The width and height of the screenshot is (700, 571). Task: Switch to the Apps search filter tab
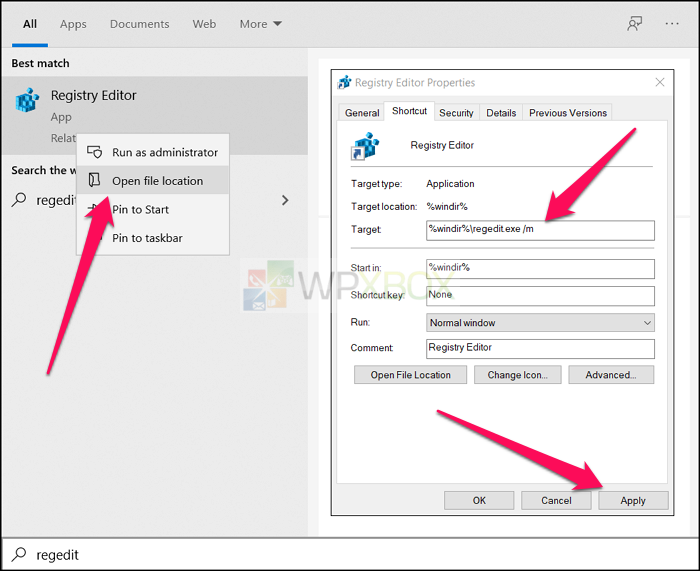click(73, 24)
